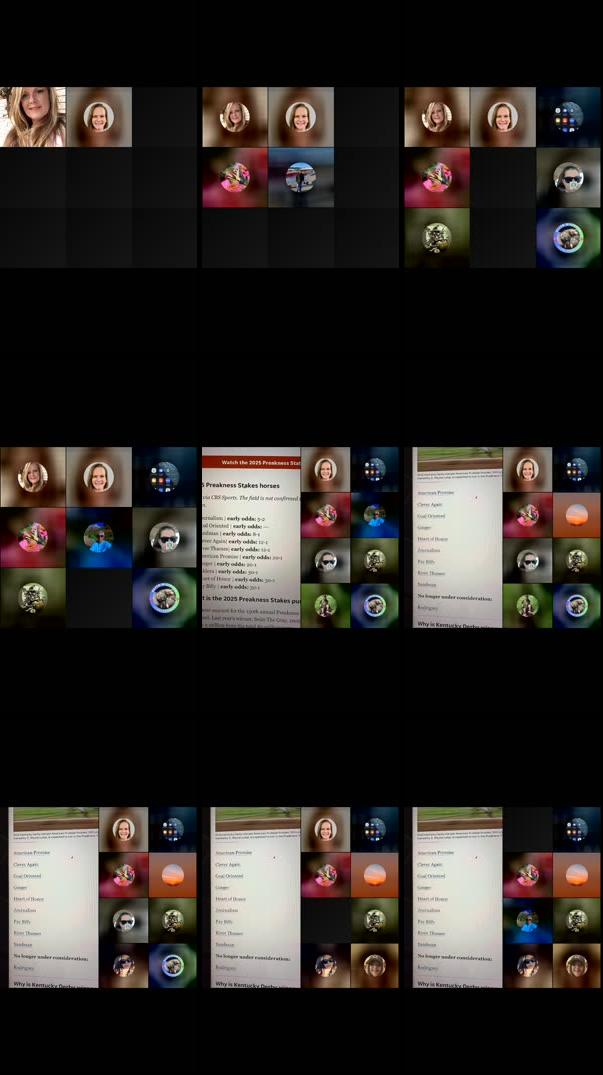603x1075 pixels.
Task: Click the 'Preakness Stakes horses' heading
Action: coord(241,485)
